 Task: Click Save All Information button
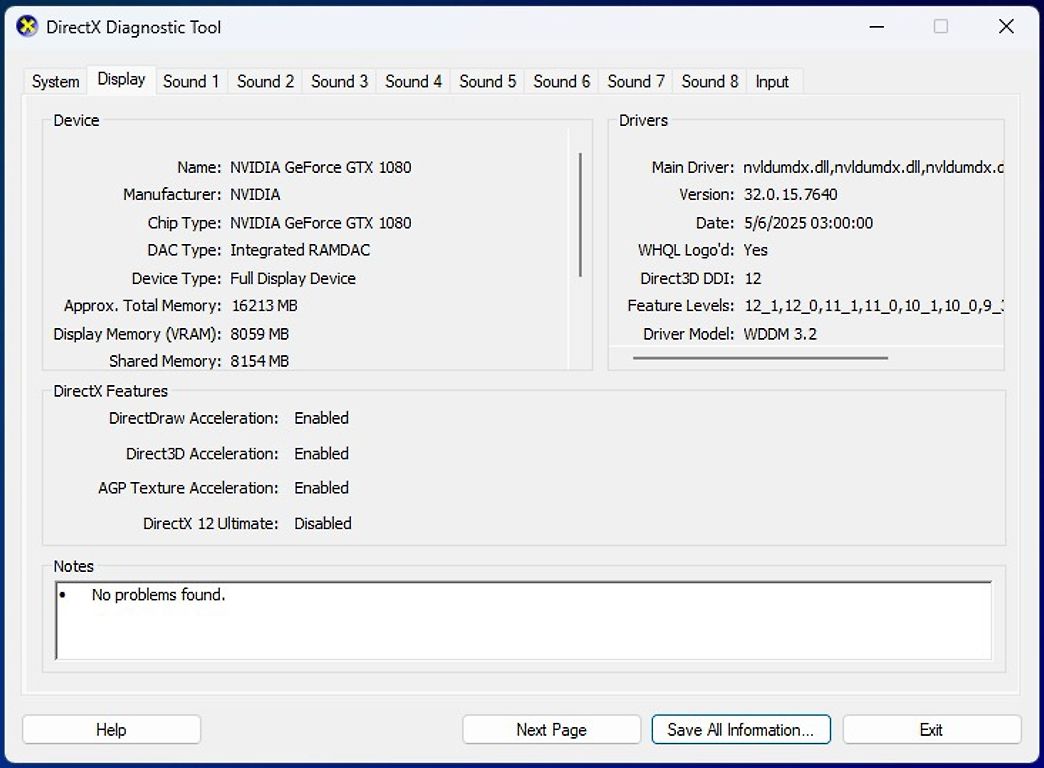click(741, 729)
